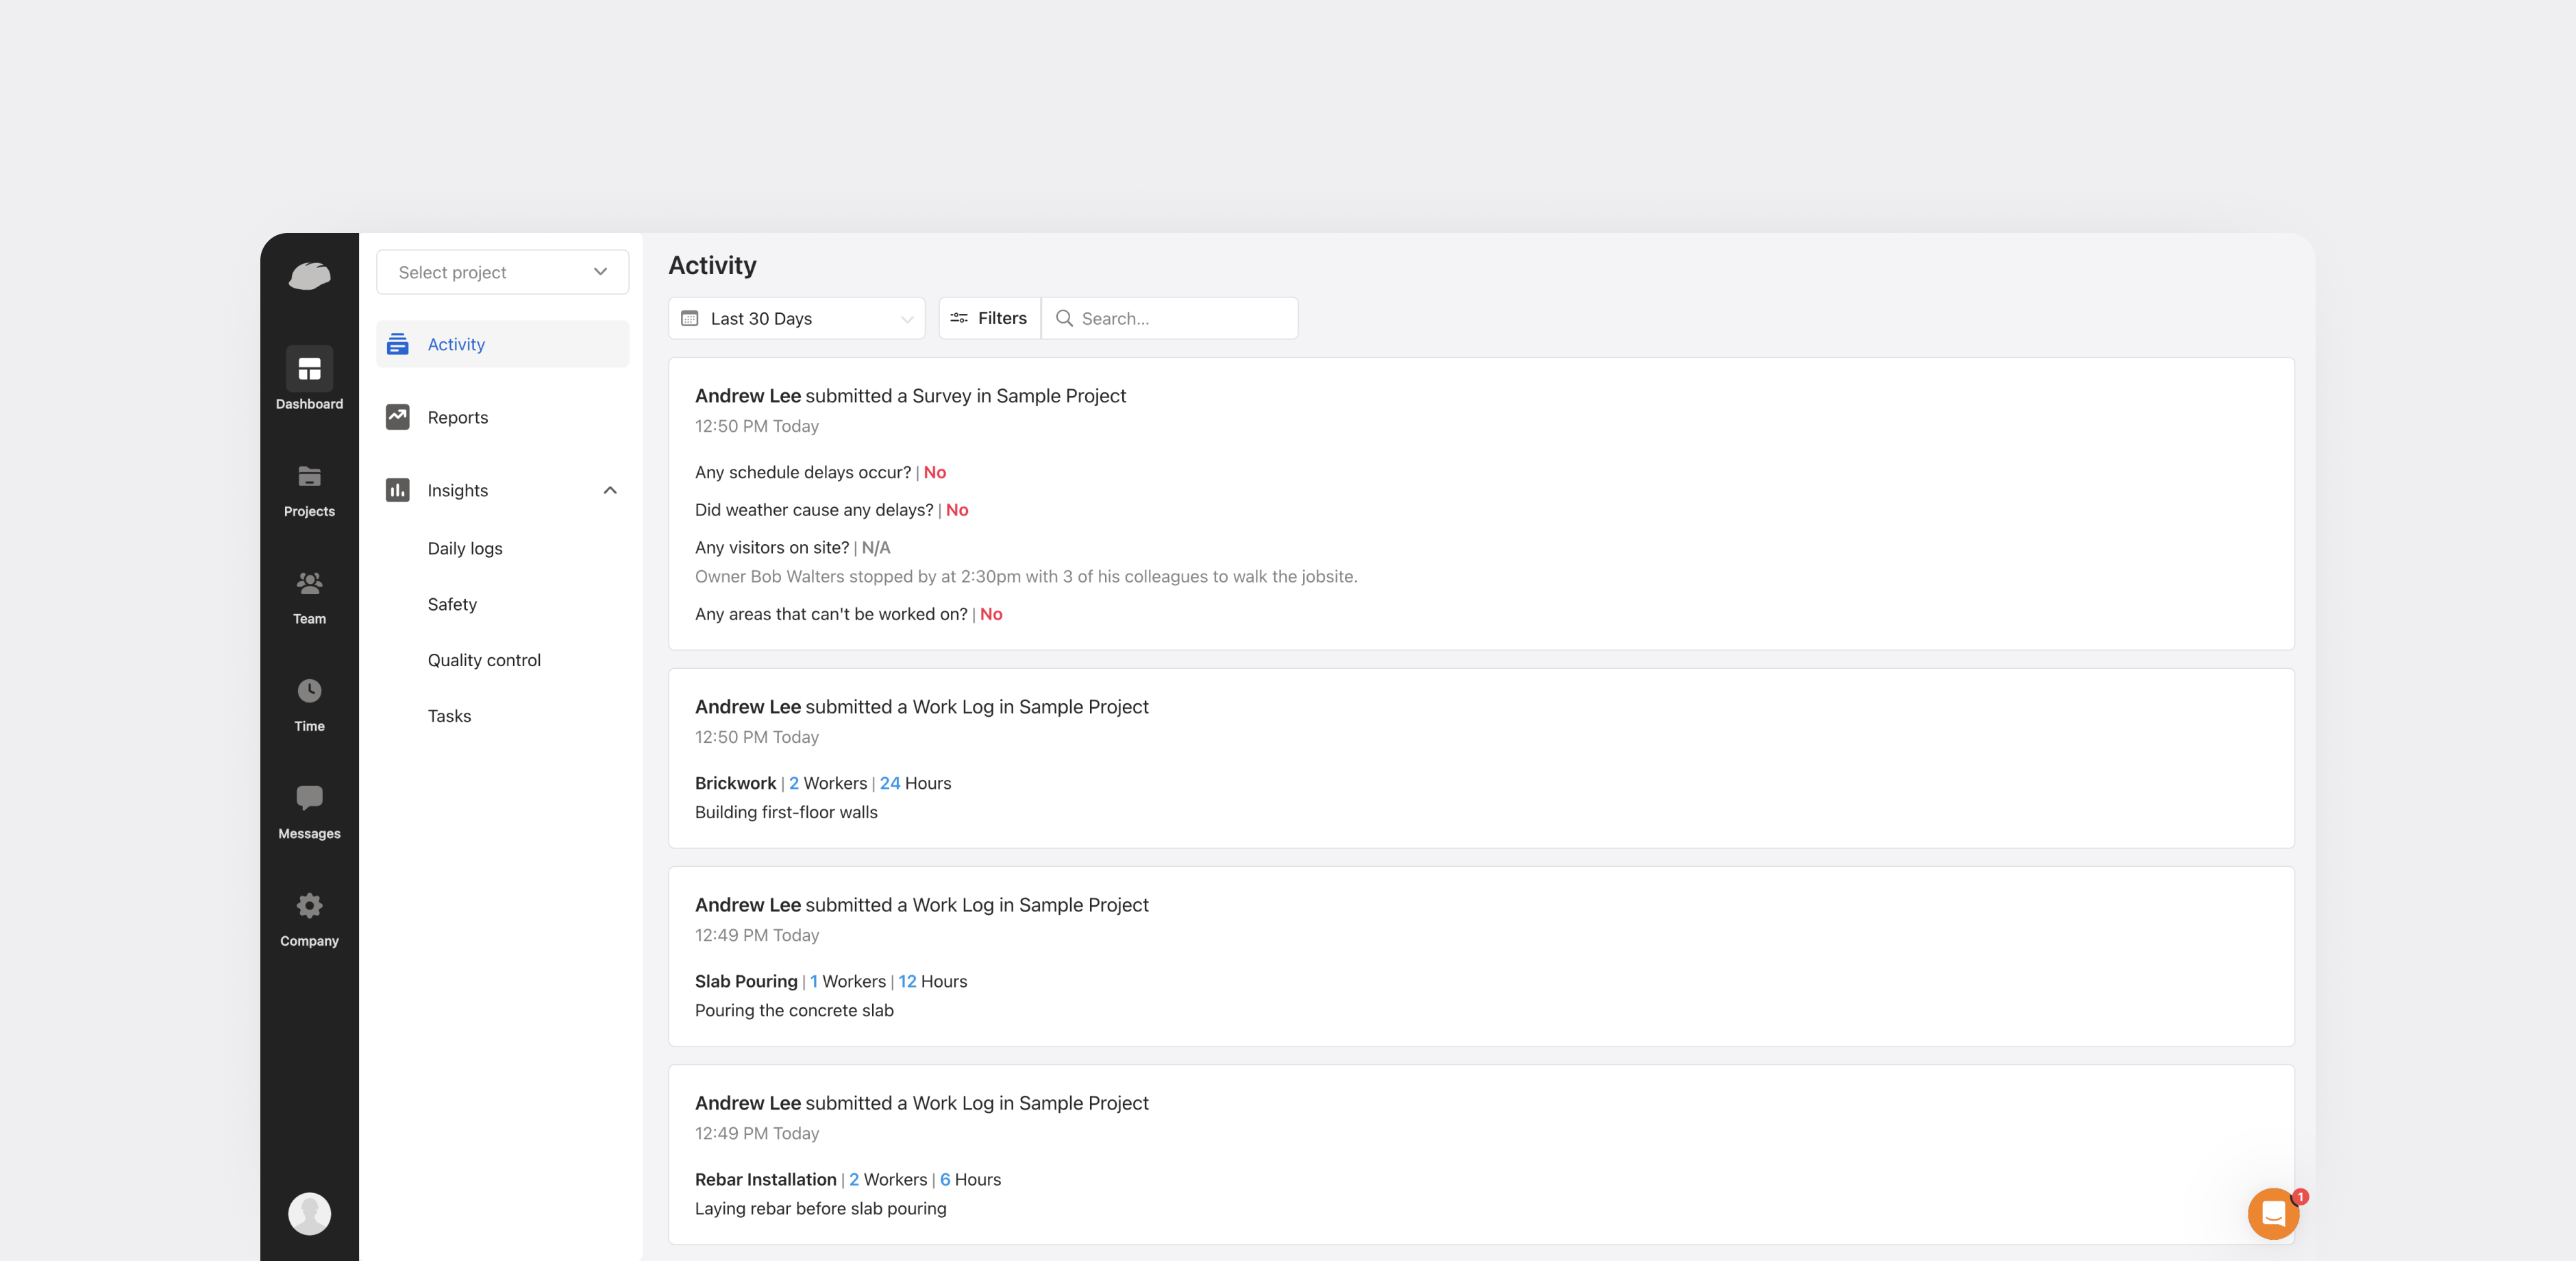Screen dimensions: 2576x1261
Task: Click the hard hat logo icon
Action: (x=309, y=275)
